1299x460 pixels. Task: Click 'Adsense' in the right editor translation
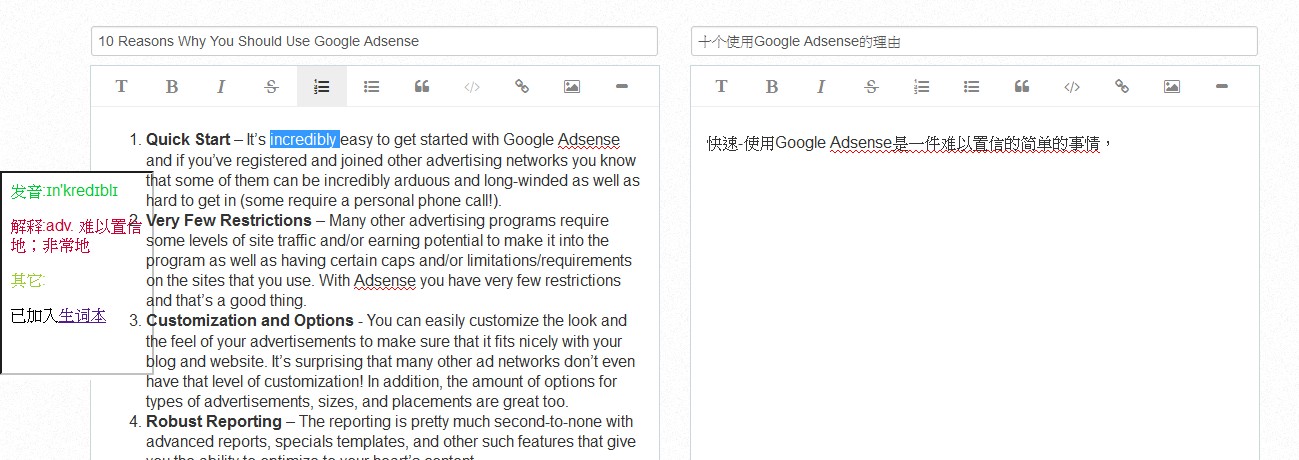click(860, 144)
